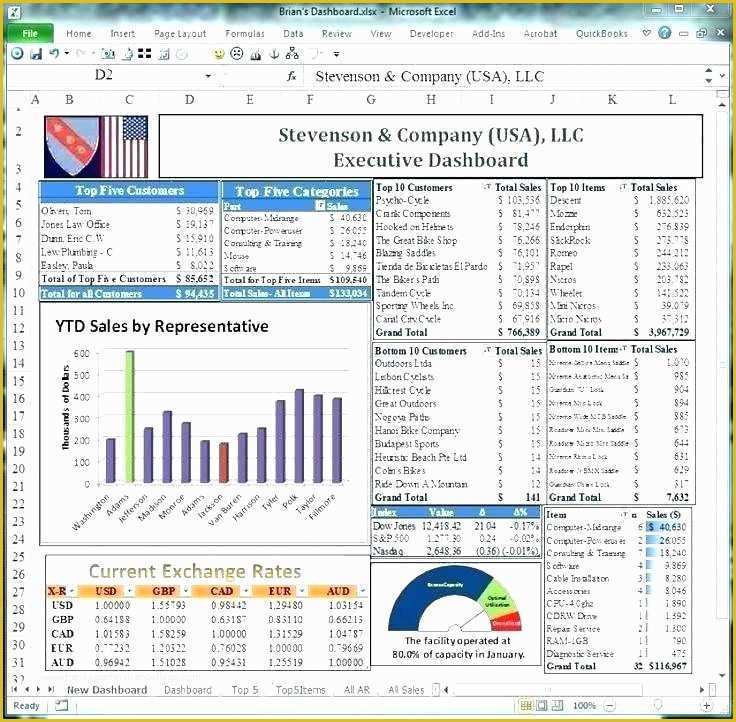Open the Developer ribbon tab
736x722 pixels.
(431, 33)
